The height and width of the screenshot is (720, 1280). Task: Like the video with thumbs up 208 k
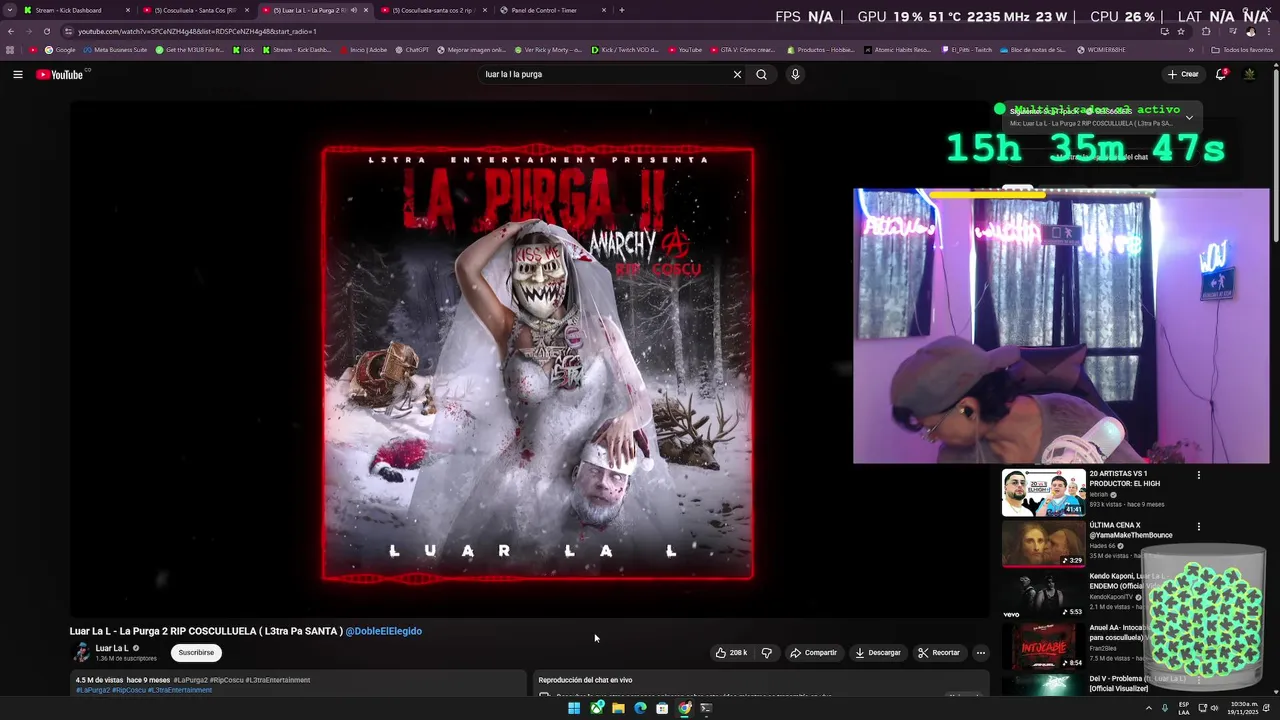(x=731, y=653)
